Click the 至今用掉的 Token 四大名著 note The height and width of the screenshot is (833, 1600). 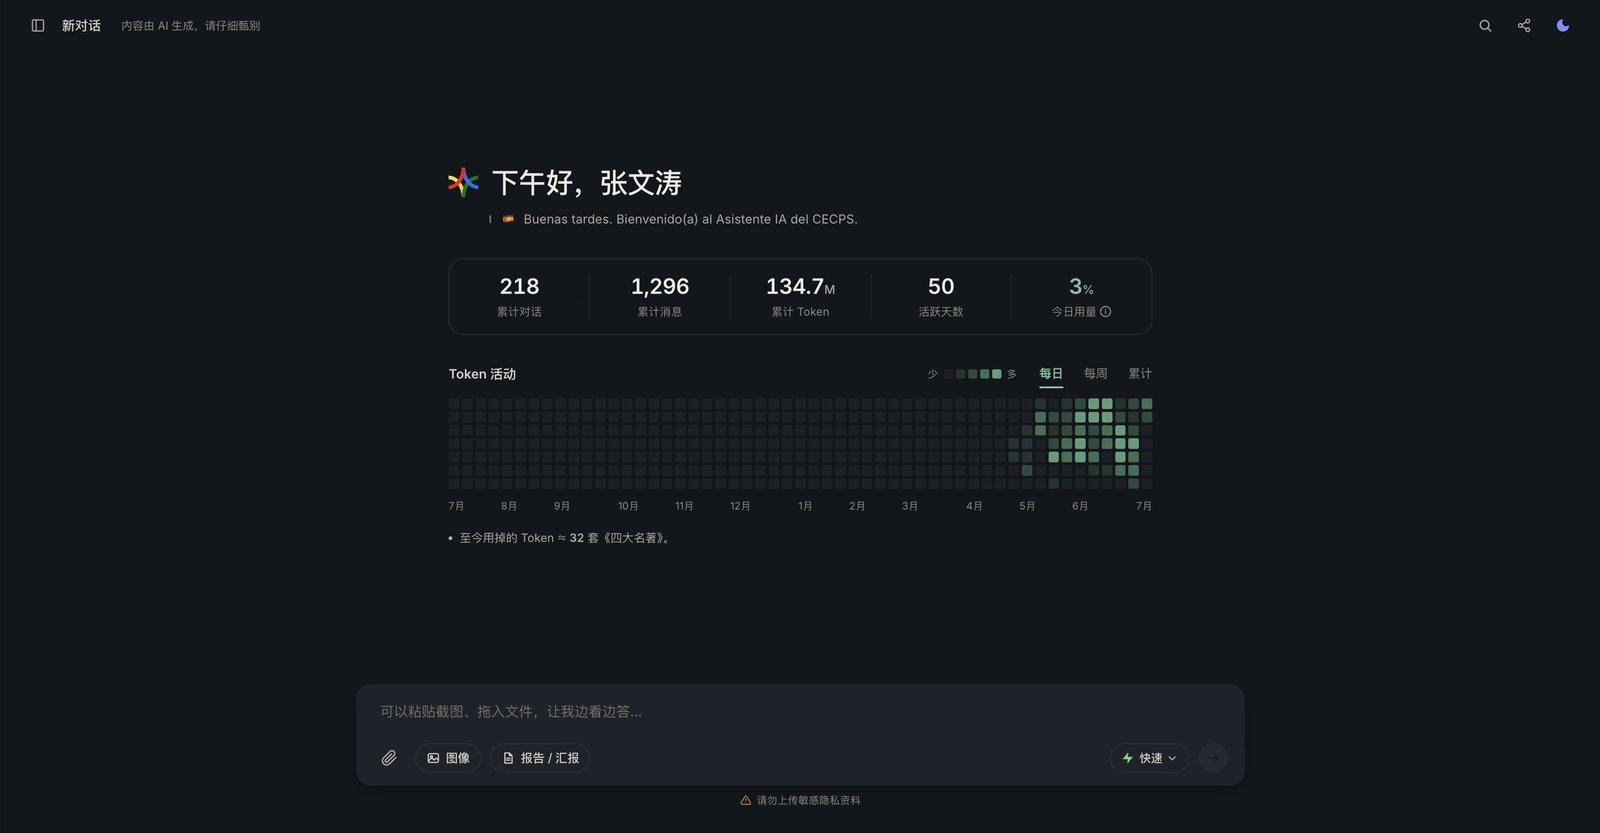pyautogui.click(x=566, y=538)
